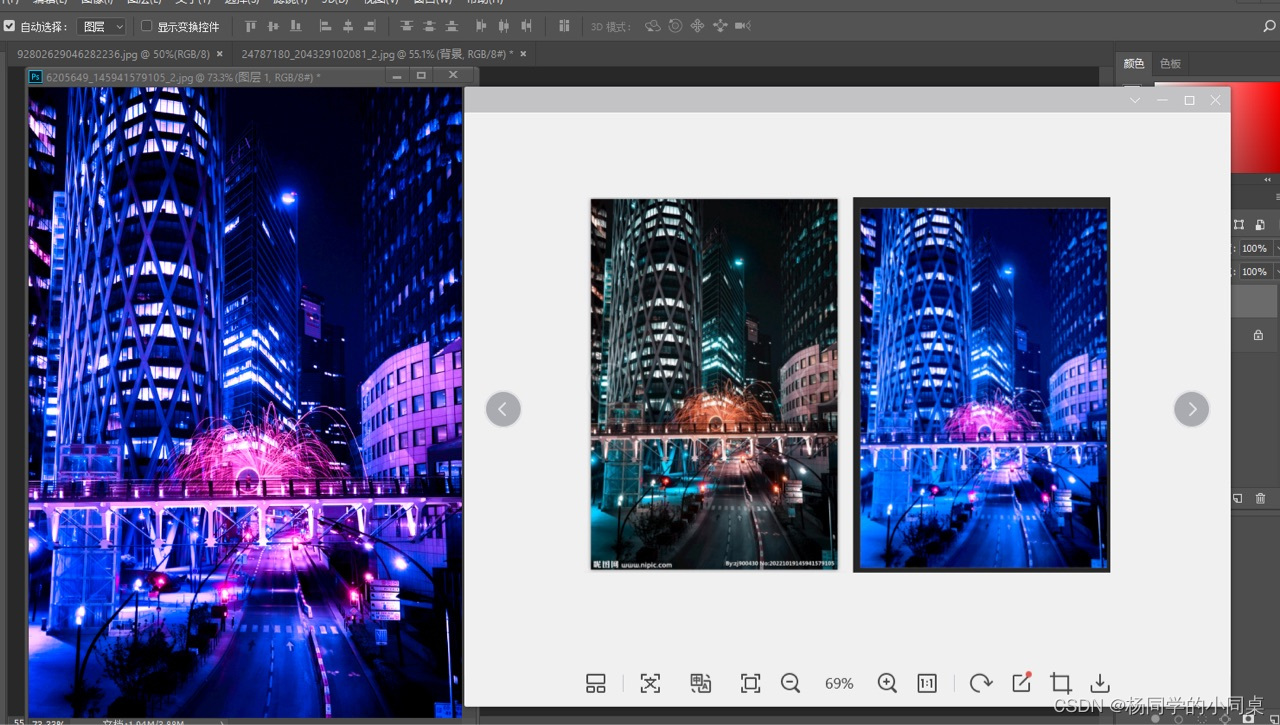Select the 3D slide object mode icon
This screenshot has width=1280, height=725.
click(x=719, y=26)
